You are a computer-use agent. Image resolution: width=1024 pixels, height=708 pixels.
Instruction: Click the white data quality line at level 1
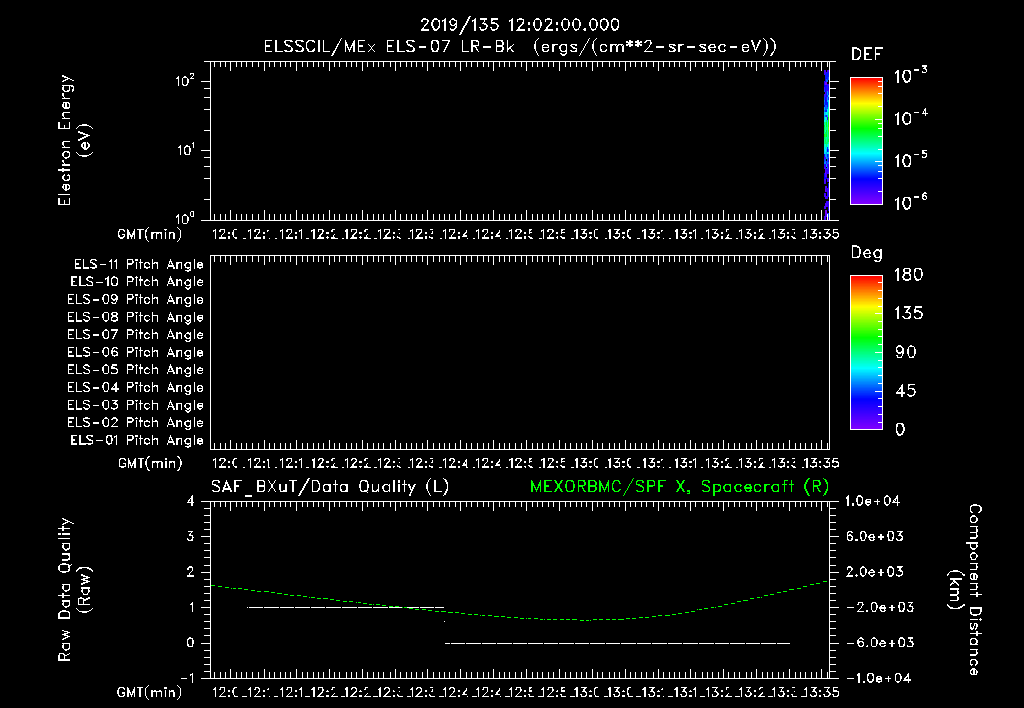345,607
